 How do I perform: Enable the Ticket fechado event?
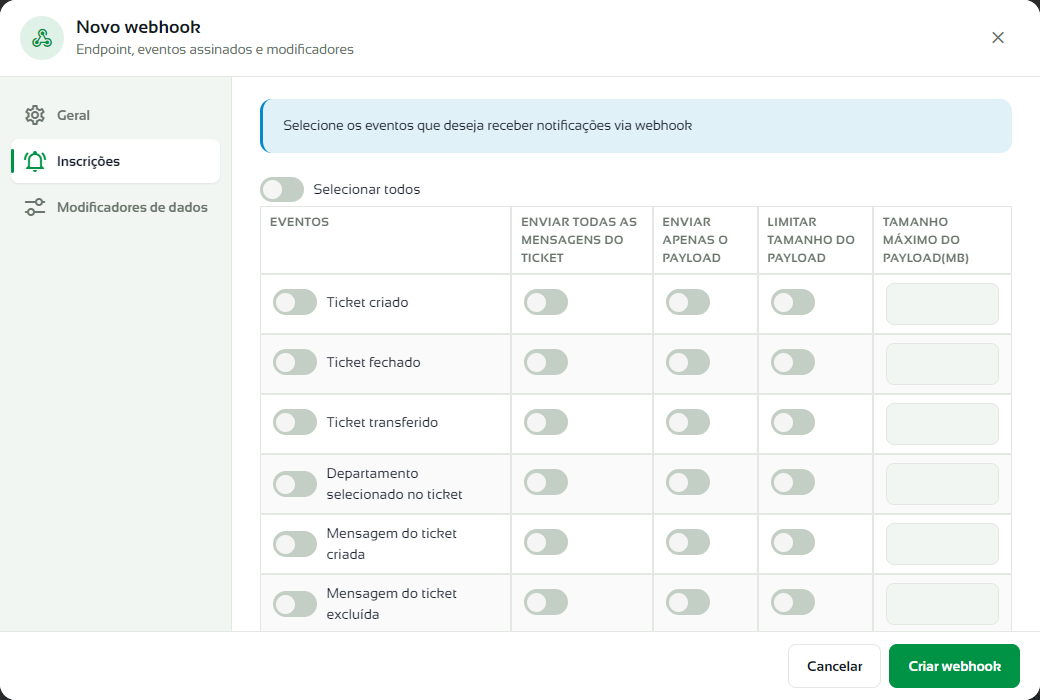coord(295,362)
